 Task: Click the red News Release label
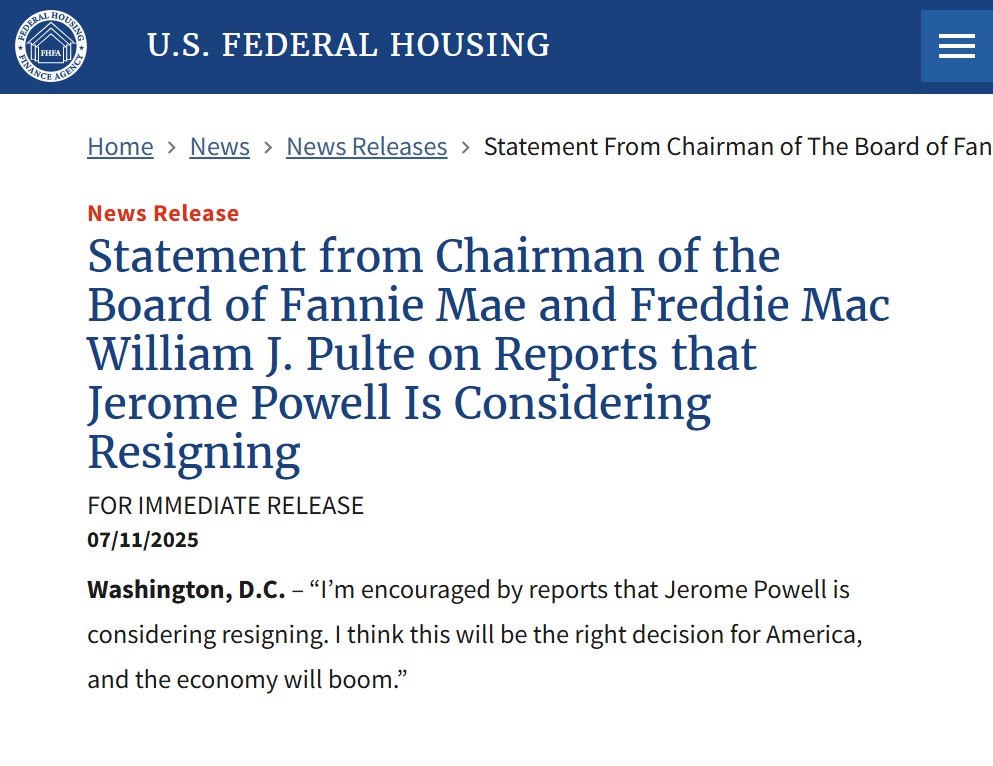[x=163, y=213]
